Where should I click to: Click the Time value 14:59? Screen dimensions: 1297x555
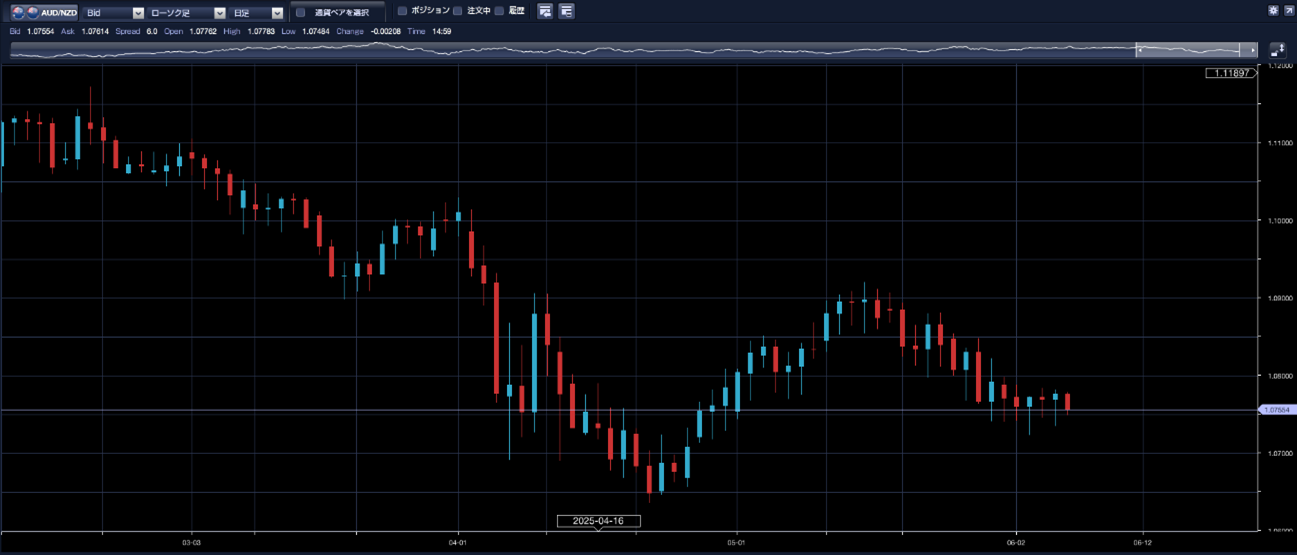(442, 31)
